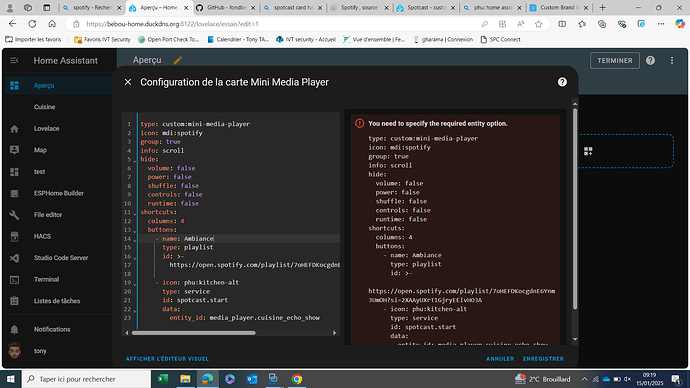The image size is (690, 388).
Task: Place cursor on 'columns: 4' line in editor
Action: [x=166, y=221]
